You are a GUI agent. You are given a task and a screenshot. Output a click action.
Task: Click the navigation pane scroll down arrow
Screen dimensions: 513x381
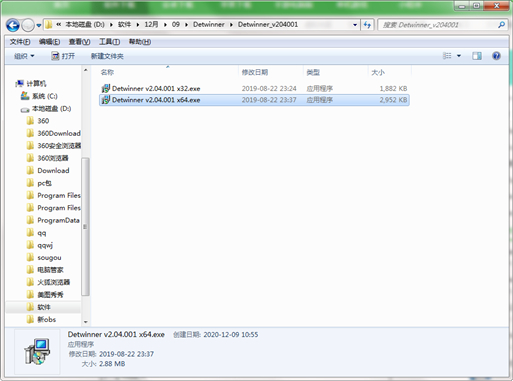coord(85,322)
